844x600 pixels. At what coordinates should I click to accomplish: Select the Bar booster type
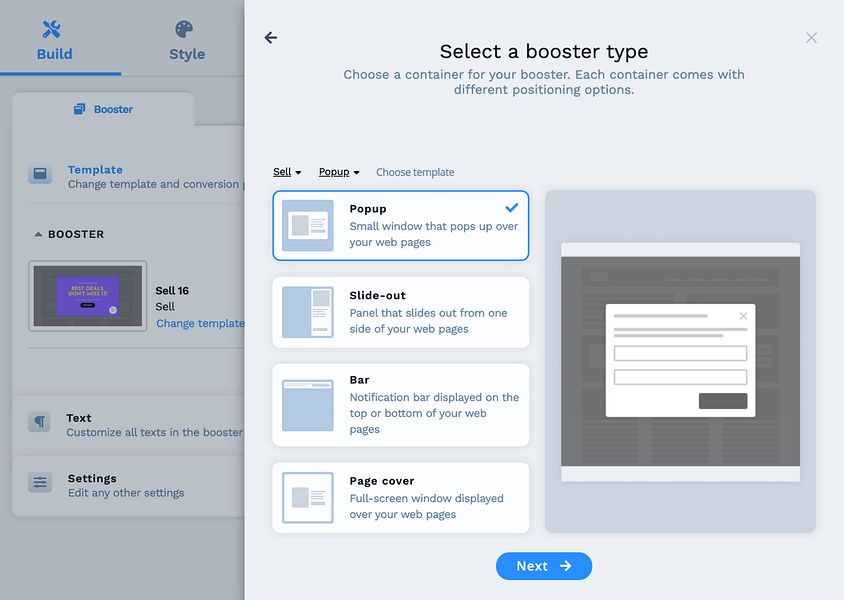(400, 405)
